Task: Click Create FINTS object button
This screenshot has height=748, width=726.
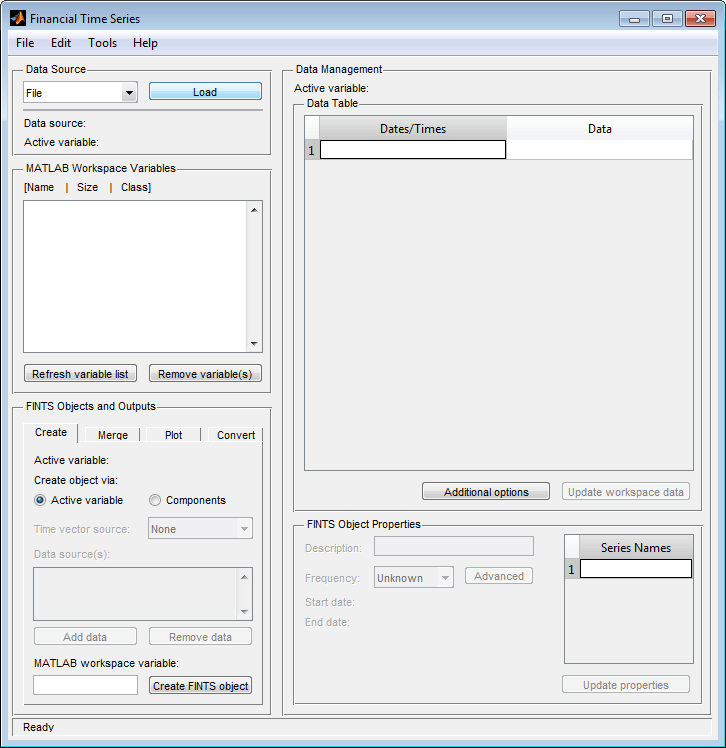Action: tap(200, 686)
